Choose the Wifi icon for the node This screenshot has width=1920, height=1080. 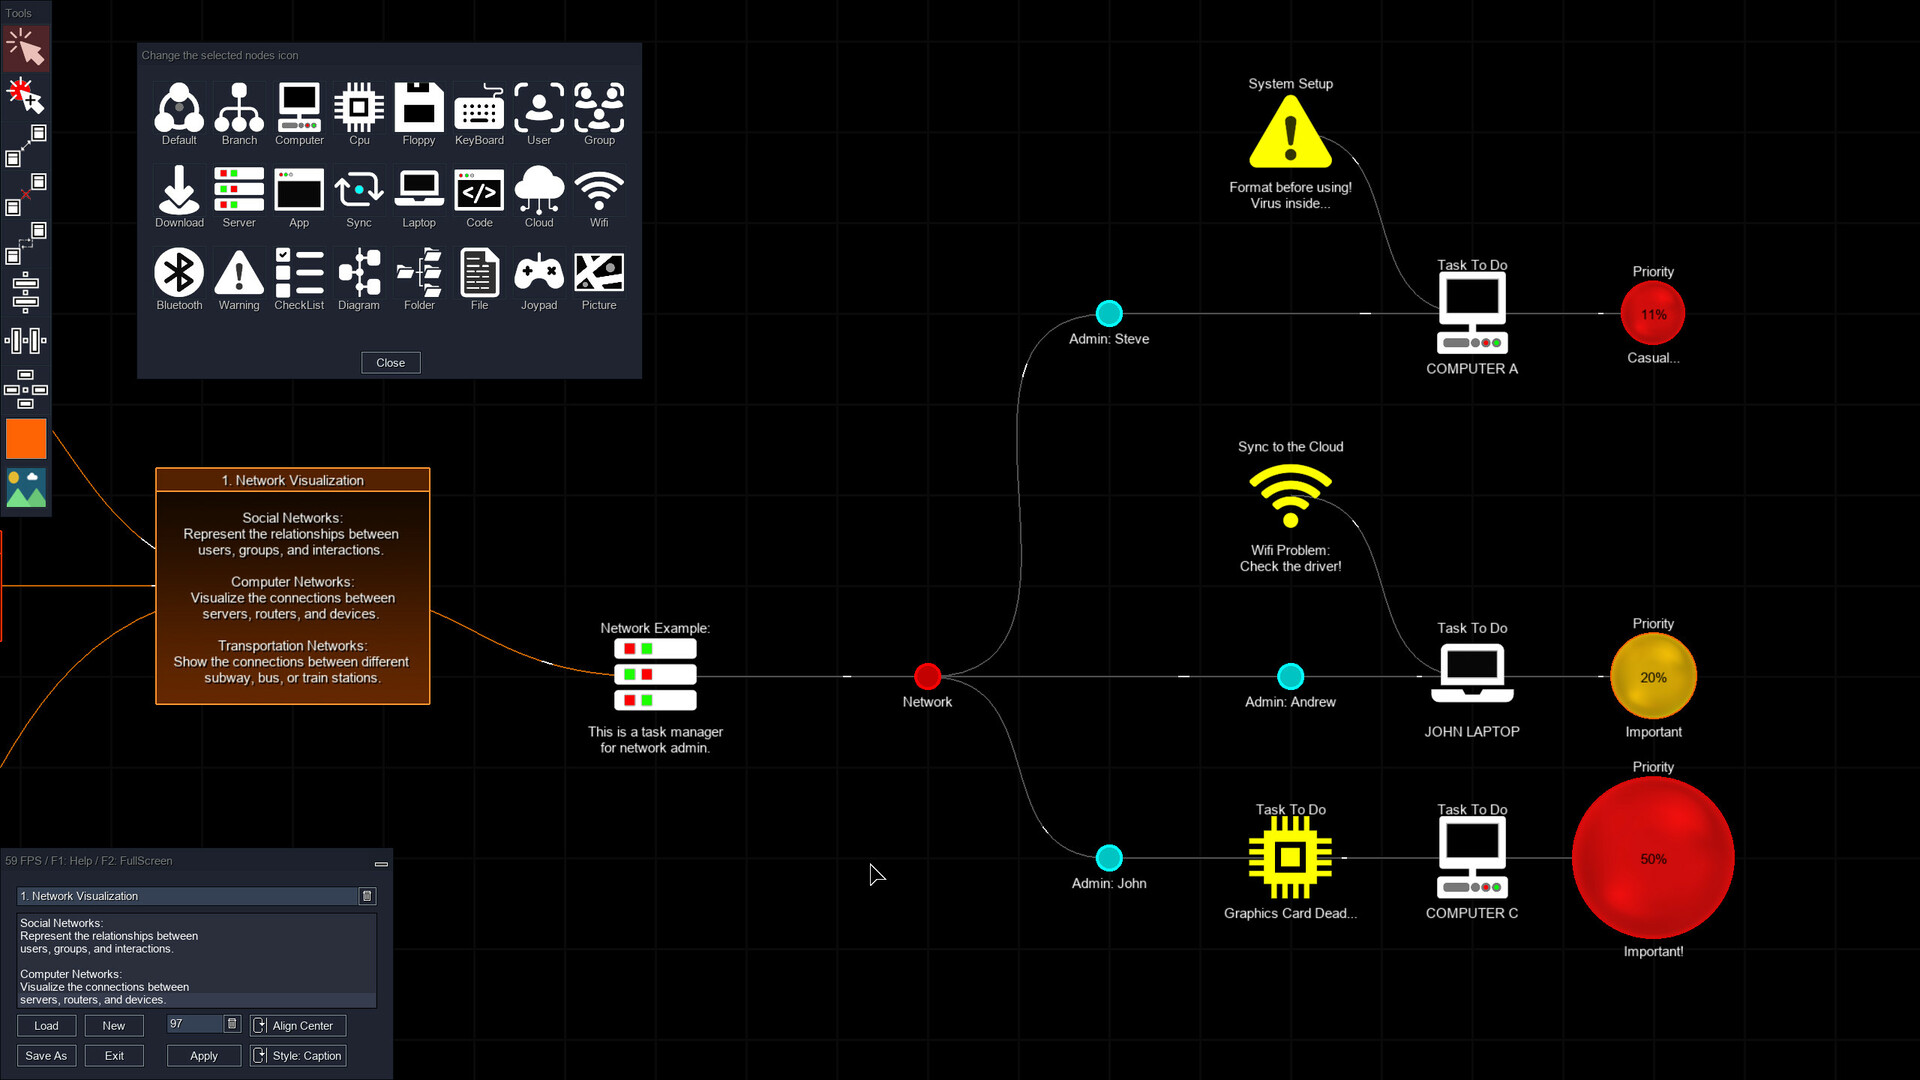point(599,190)
